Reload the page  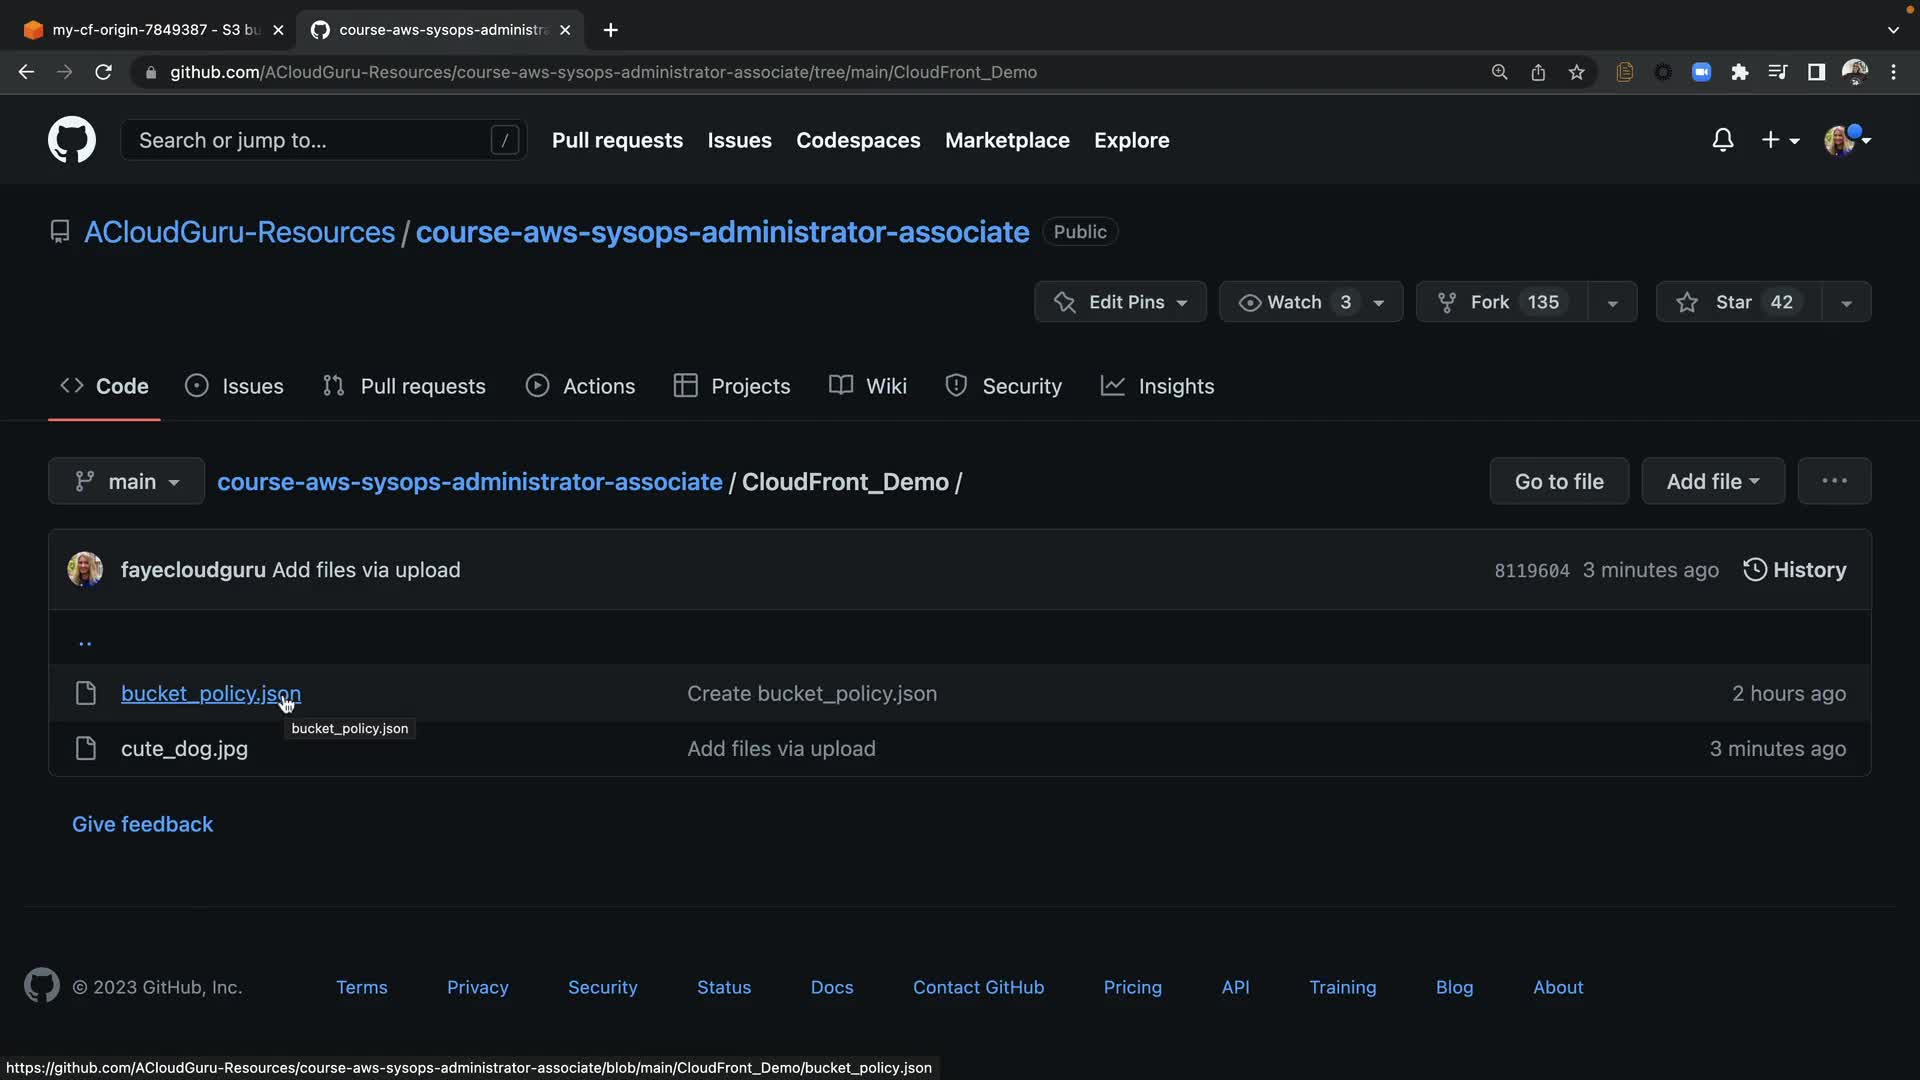coord(103,72)
